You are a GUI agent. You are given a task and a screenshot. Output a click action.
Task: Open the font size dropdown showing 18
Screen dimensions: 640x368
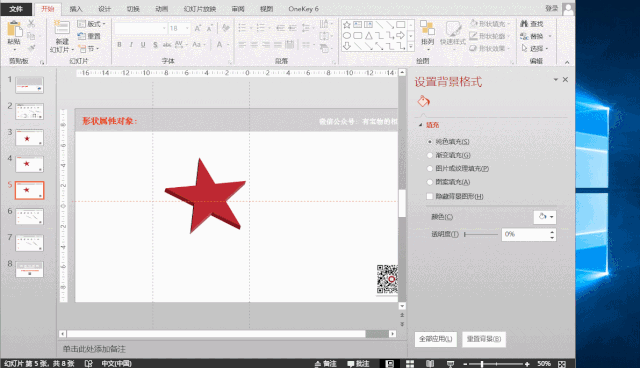click(187, 28)
